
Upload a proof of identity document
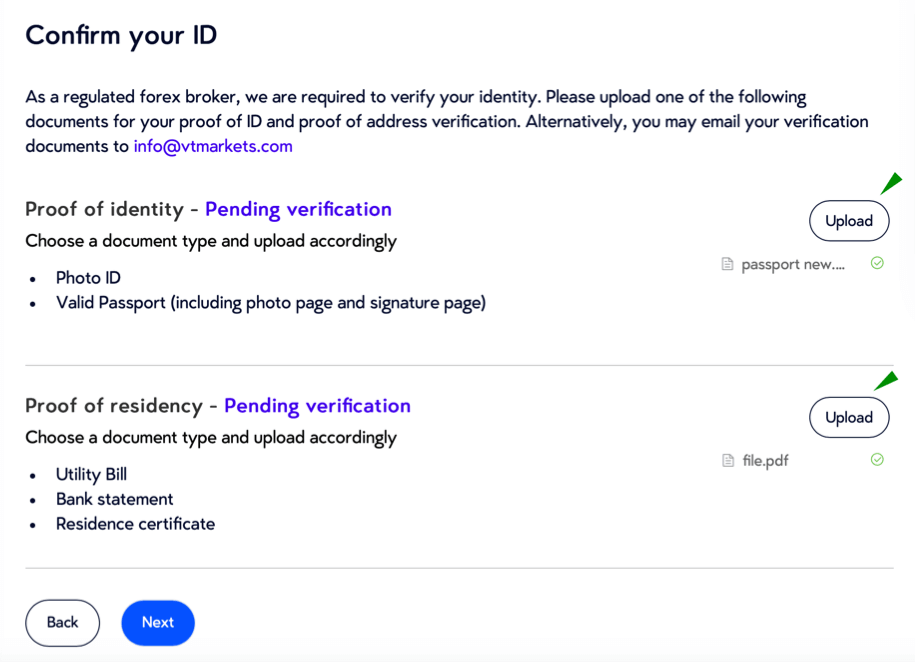(849, 221)
